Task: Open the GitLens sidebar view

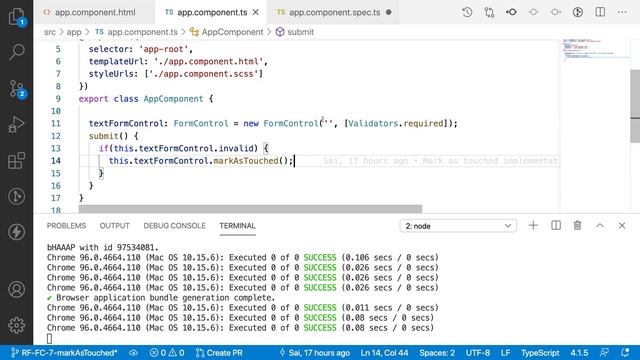Action: click(x=16, y=196)
